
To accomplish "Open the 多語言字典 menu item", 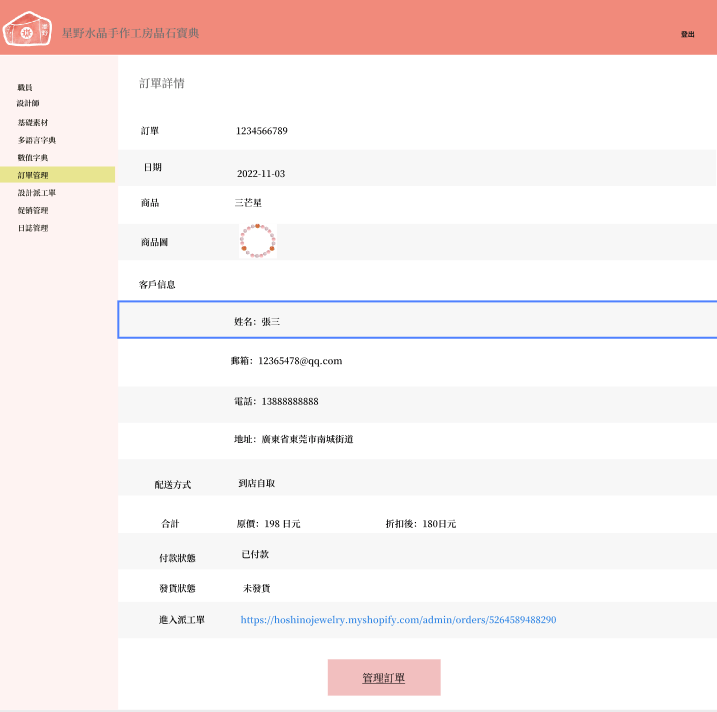I will click(x=37, y=140).
